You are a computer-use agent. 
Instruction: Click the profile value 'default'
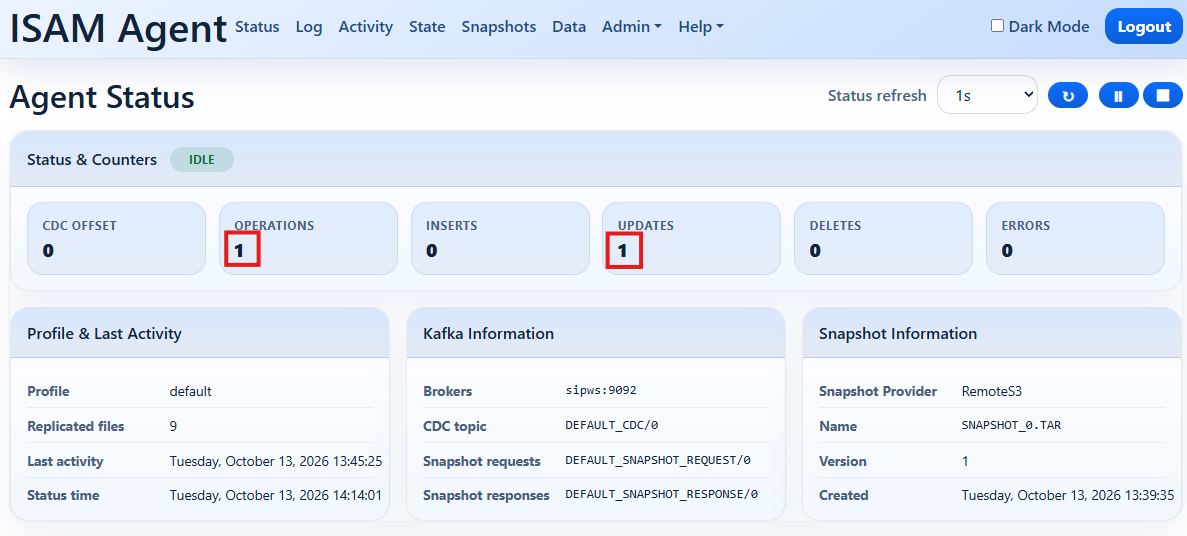click(191, 391)
